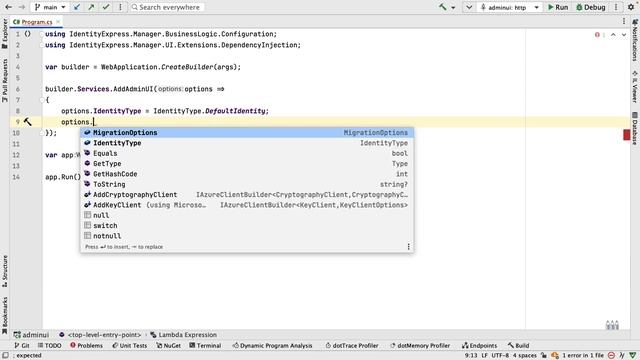
Task: Click the Build hammer in the top toolbar
Action: 443,7
